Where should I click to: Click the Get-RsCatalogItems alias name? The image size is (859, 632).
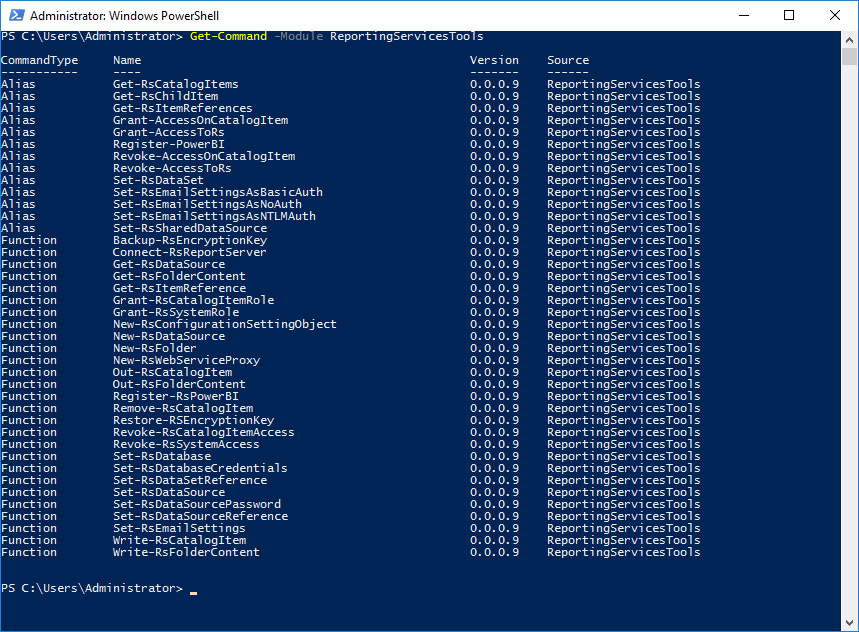[176, 84]
